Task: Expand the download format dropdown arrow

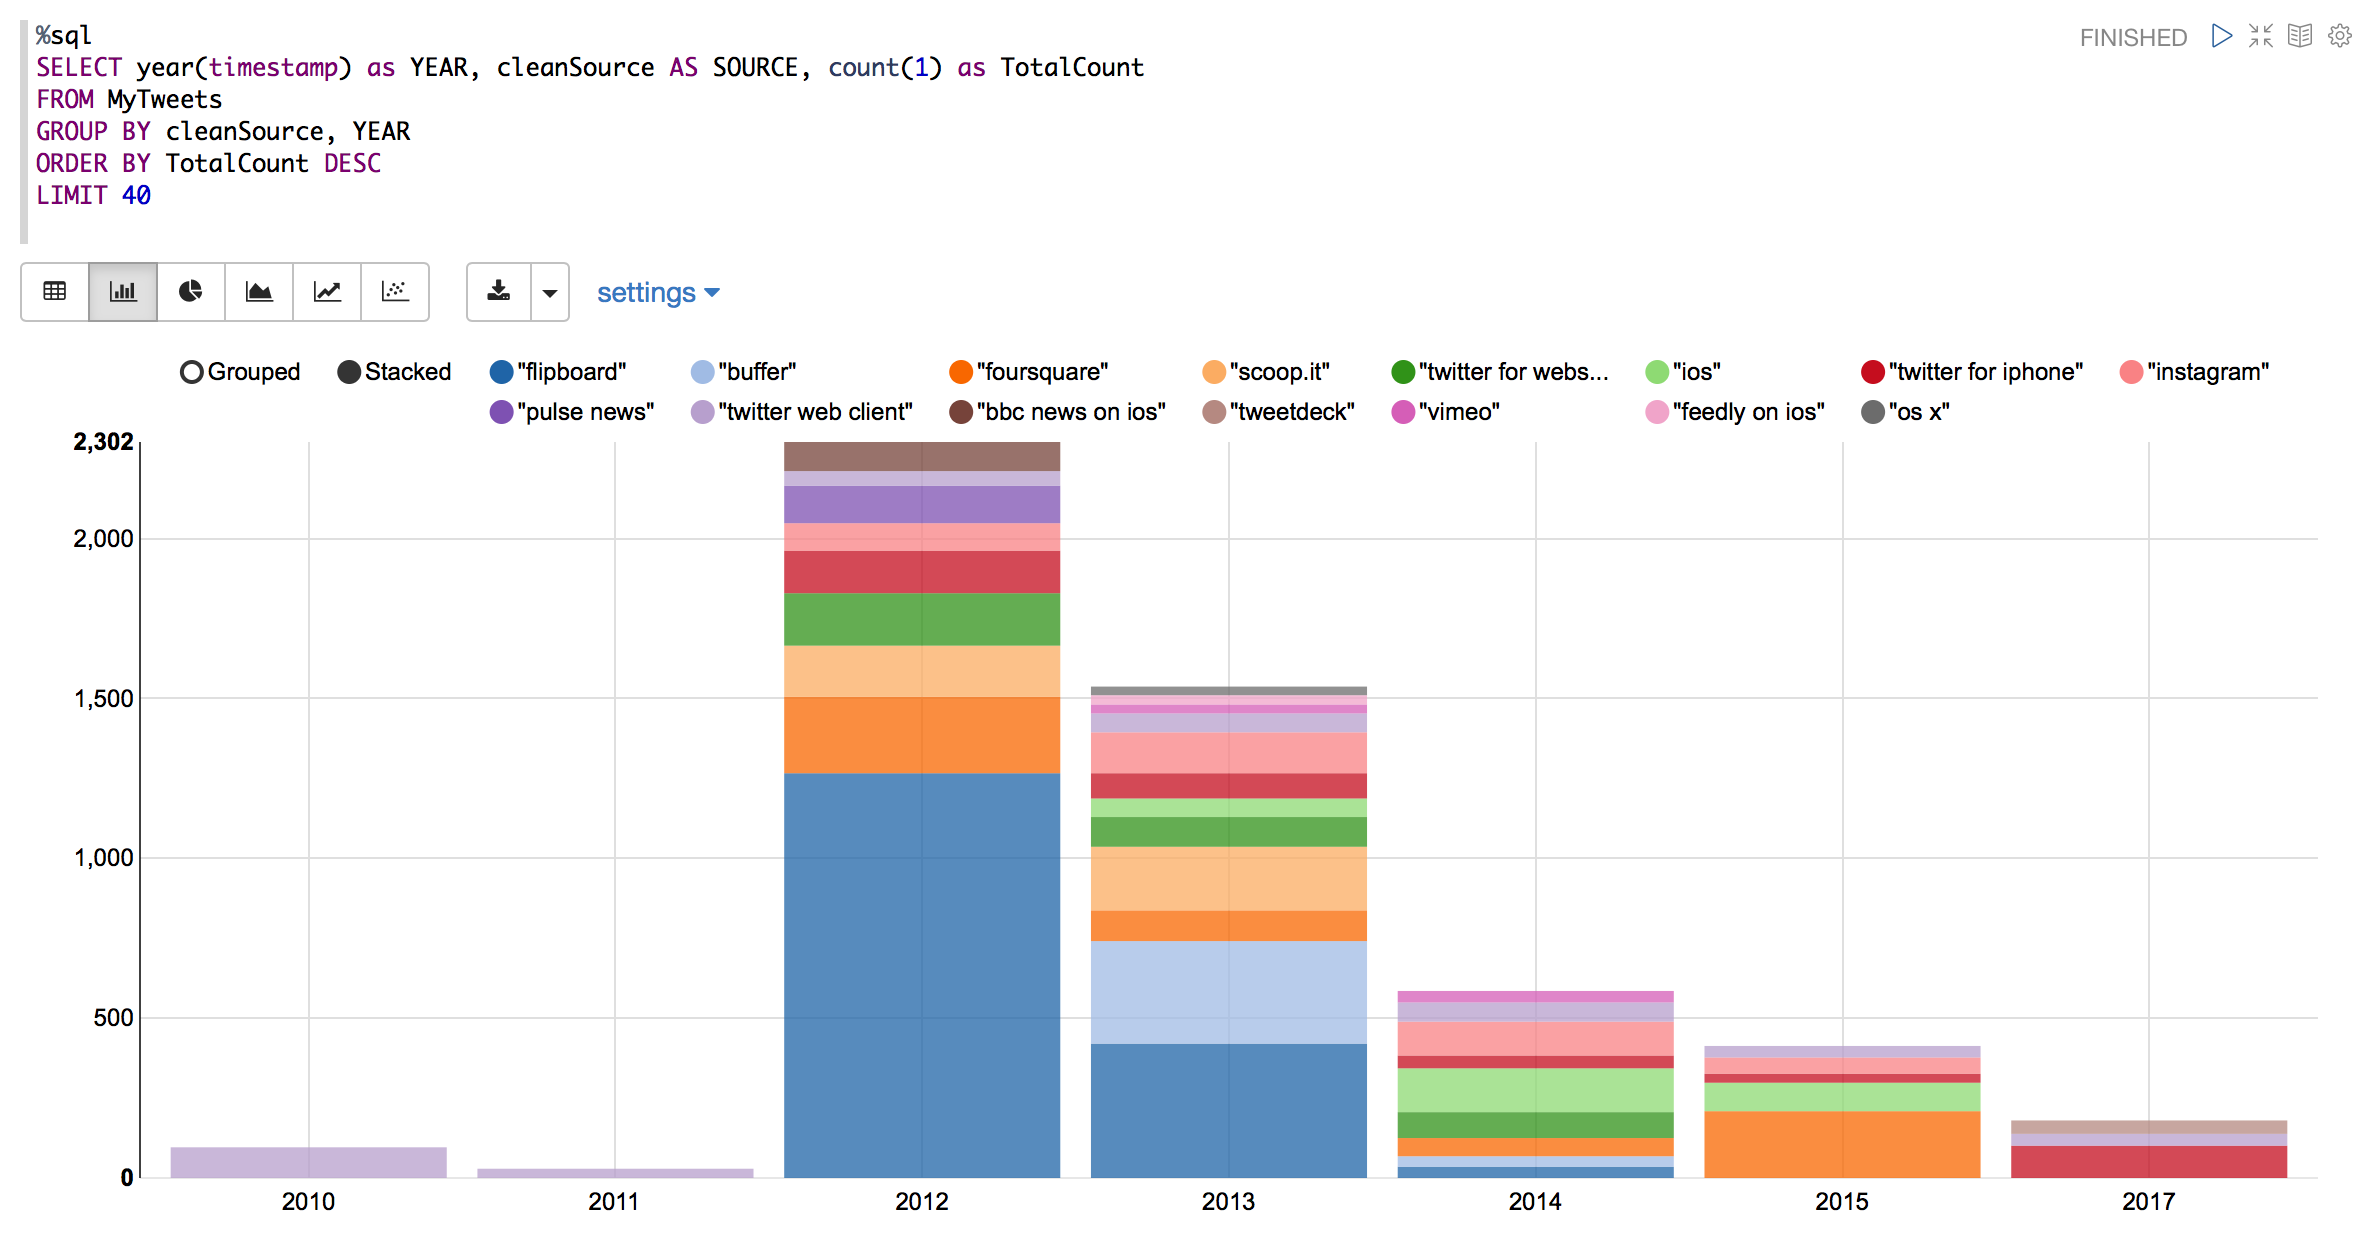Action: [550, 292]
